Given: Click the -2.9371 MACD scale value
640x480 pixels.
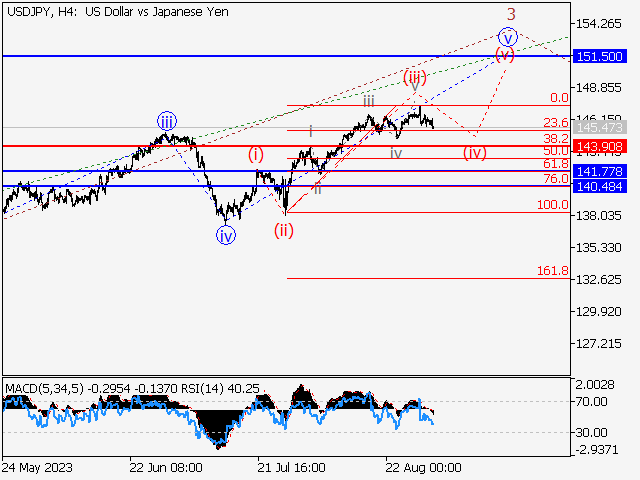Looking at the screenshot, I should click(x=596, y=450).
